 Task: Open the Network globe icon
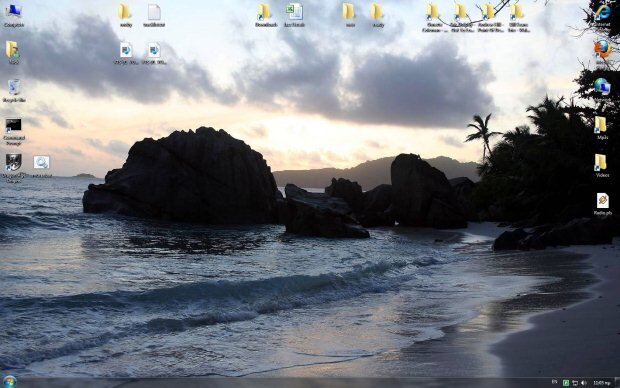(602, 86)
